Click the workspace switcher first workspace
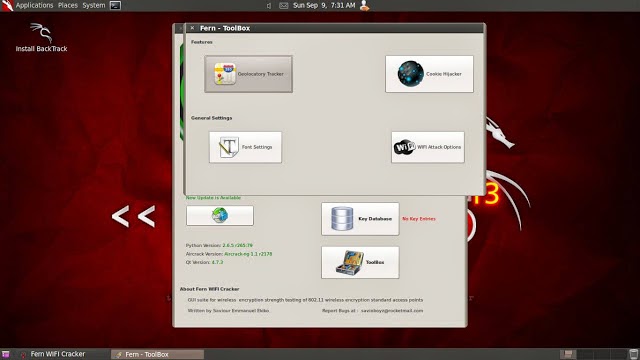This screenshot has width=640, height=360. point(568,354)
